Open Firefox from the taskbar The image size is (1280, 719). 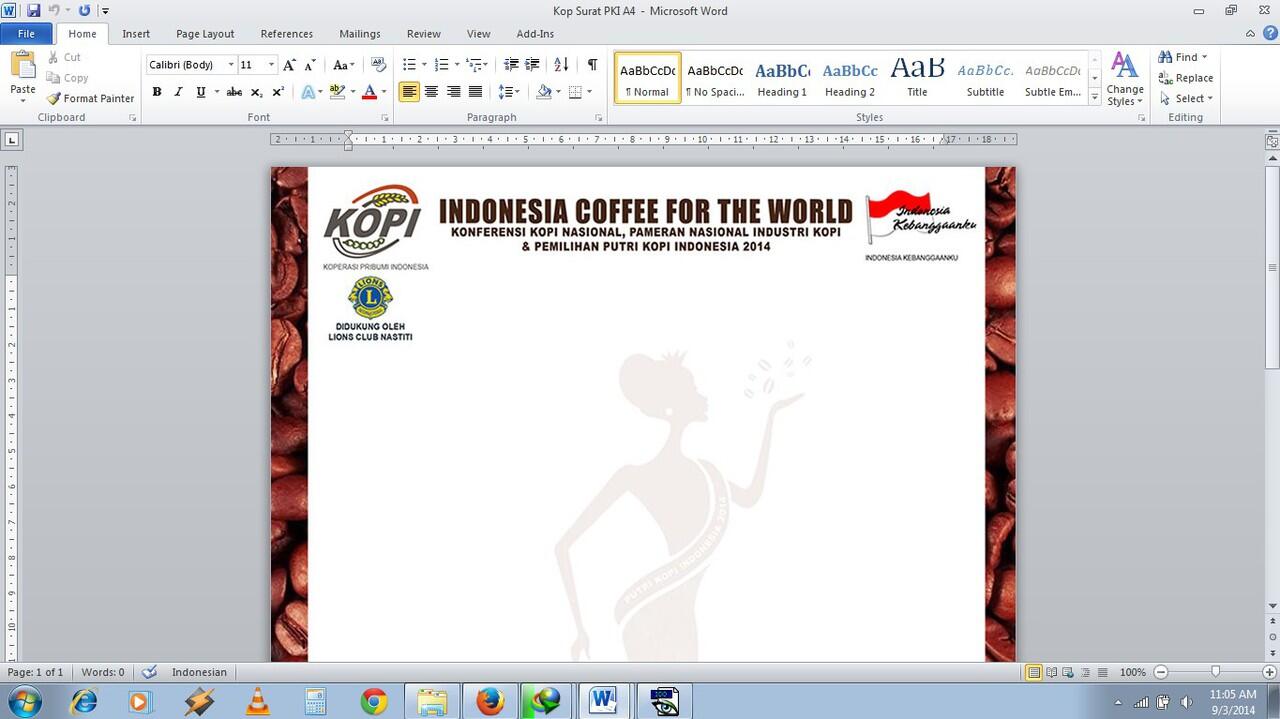tap(489, 701)
